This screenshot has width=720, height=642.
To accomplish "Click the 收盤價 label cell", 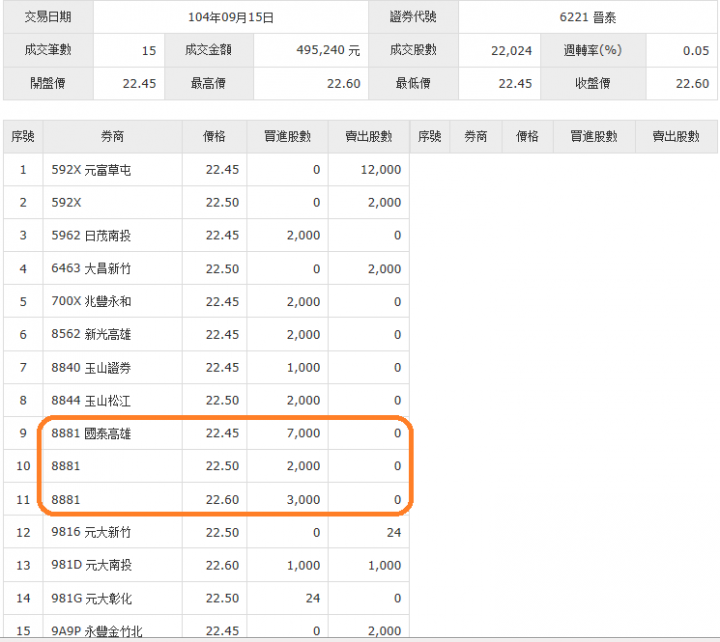I will (593, 83).
